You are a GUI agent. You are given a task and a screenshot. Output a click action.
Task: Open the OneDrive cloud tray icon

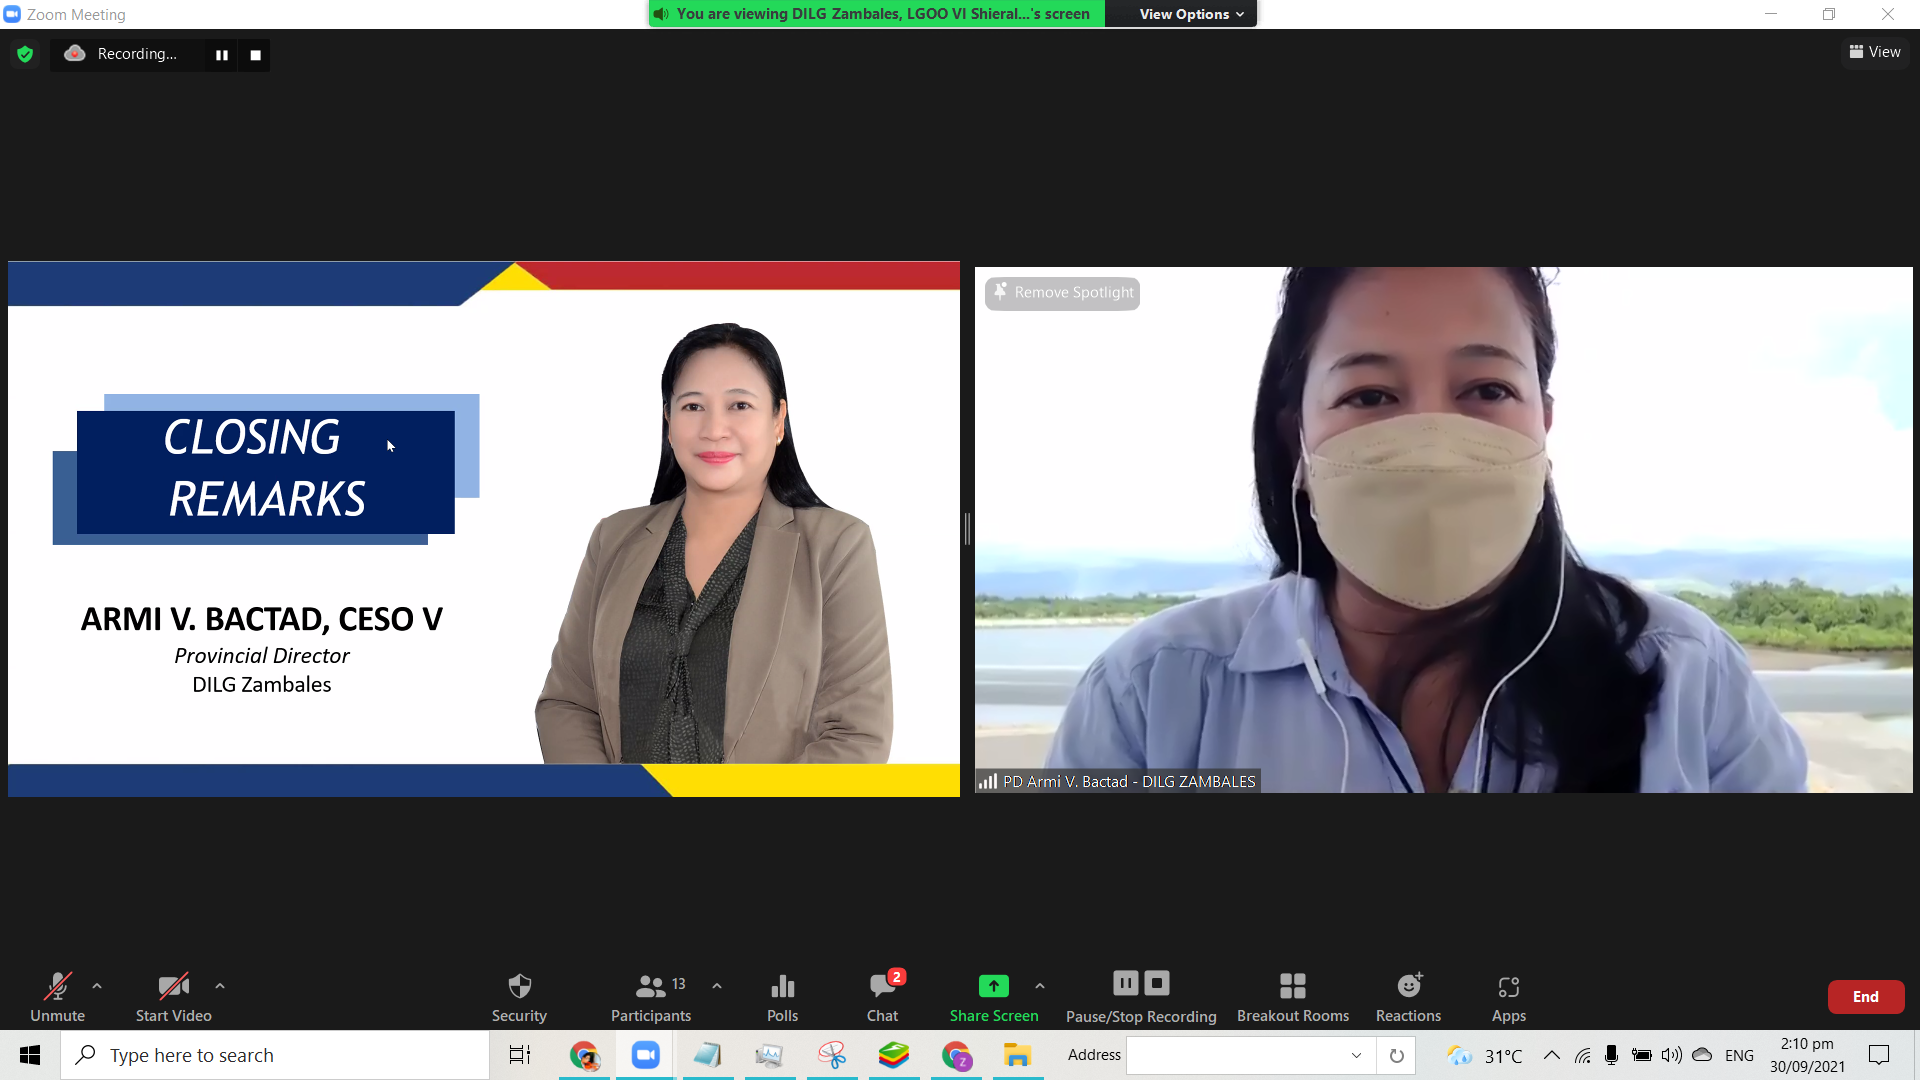tap(1702, 1055)
